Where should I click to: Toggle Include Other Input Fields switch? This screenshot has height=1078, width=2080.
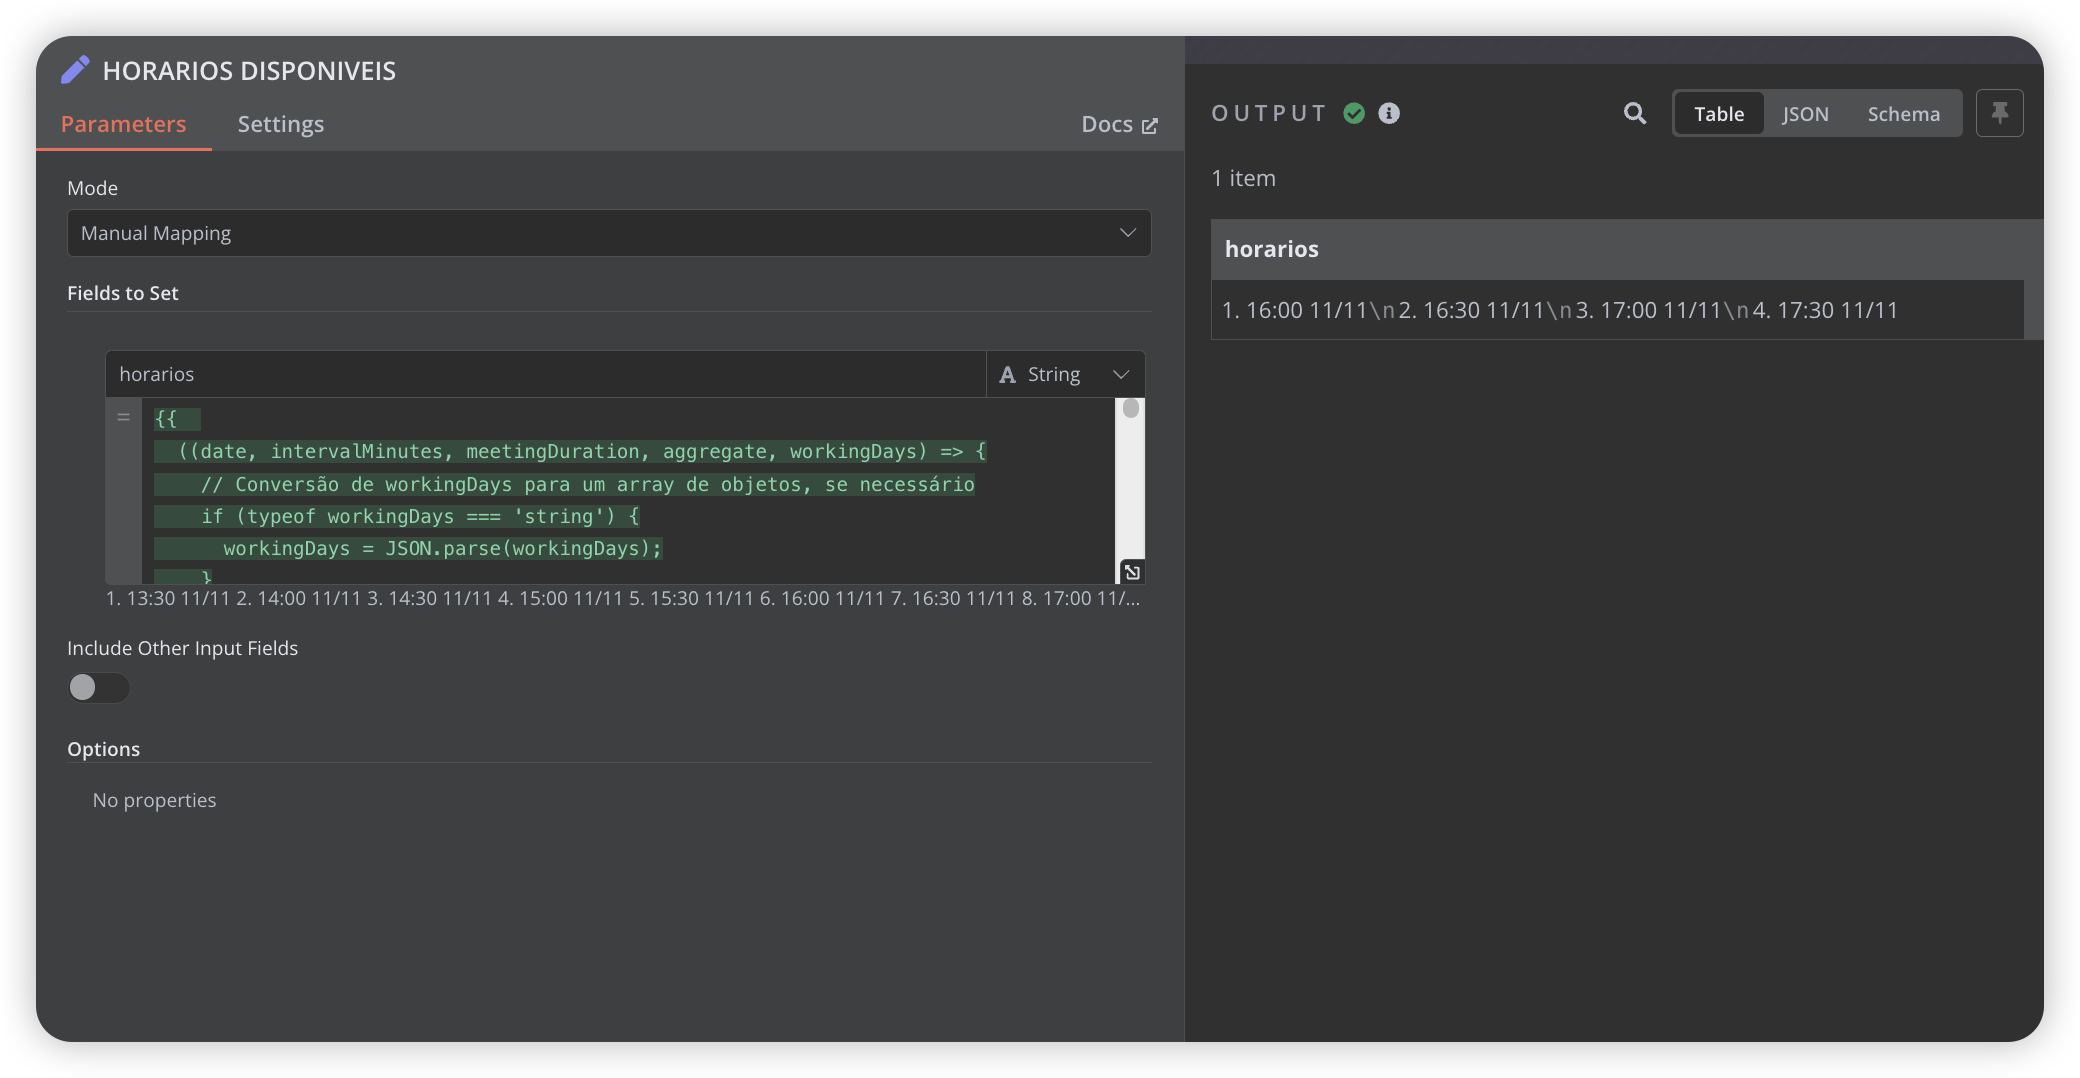pos(98,688)
